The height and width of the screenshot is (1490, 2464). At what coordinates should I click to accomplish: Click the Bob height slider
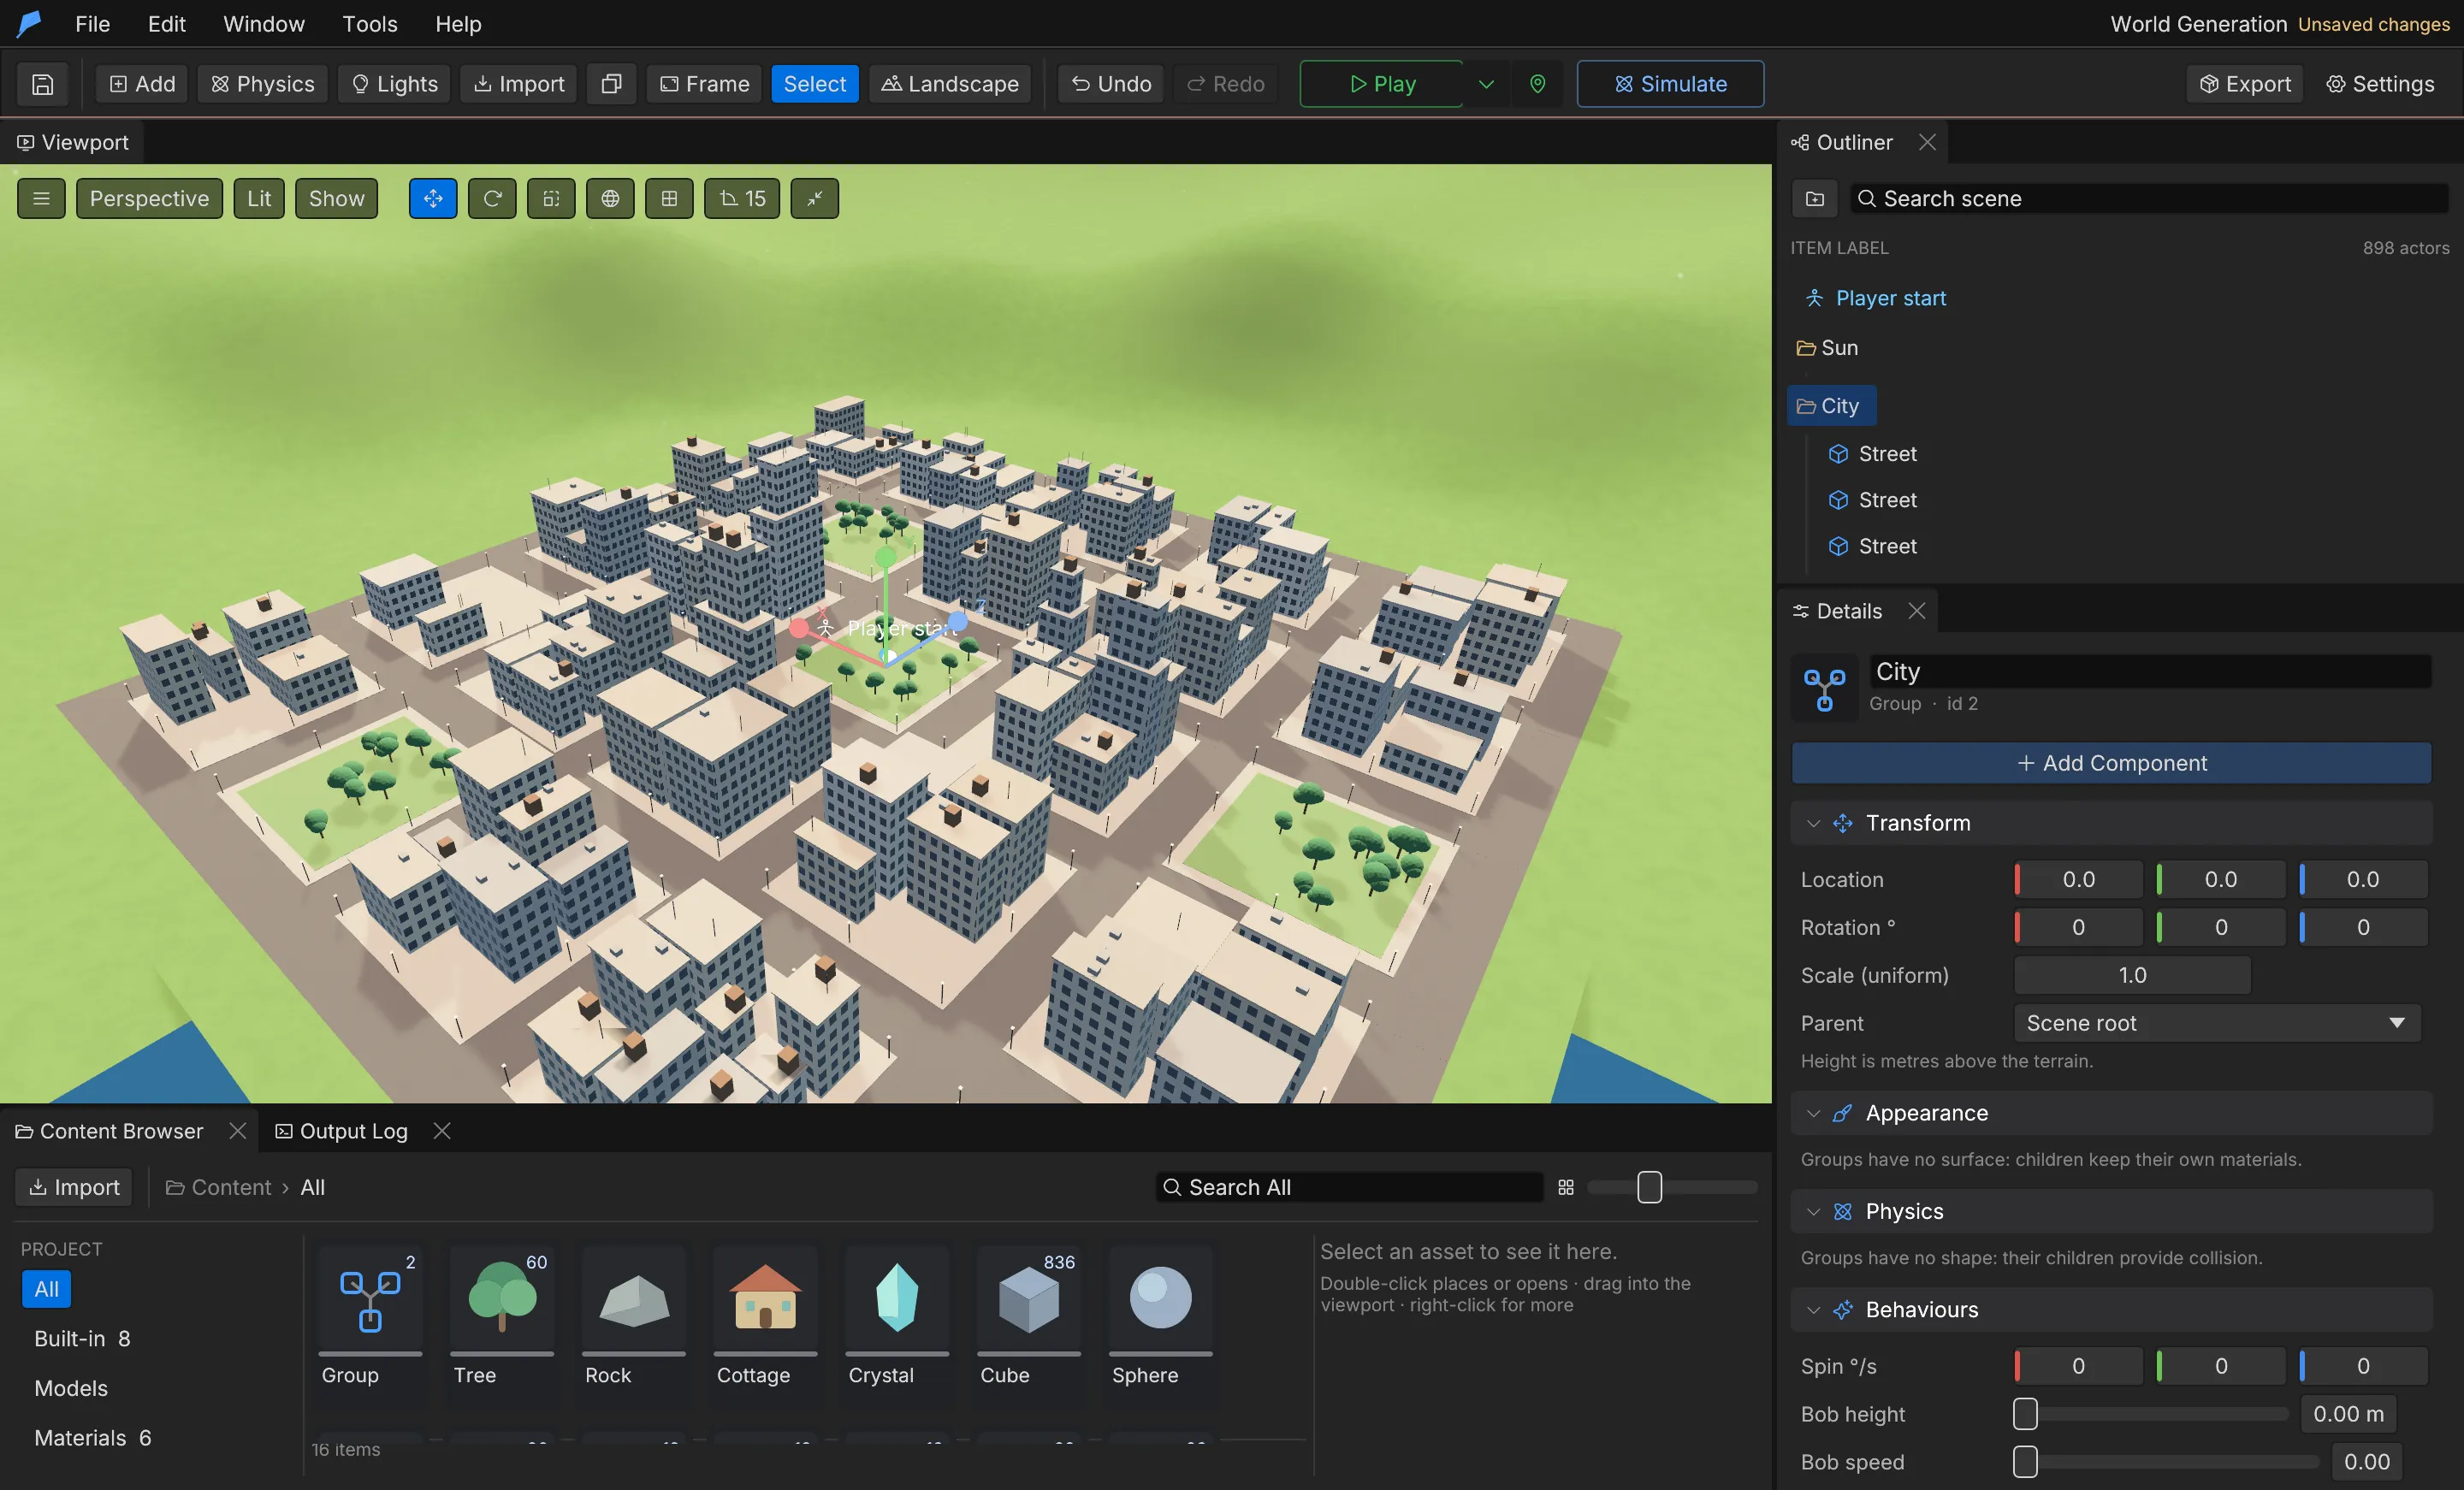click(x=2151, y=1413)
